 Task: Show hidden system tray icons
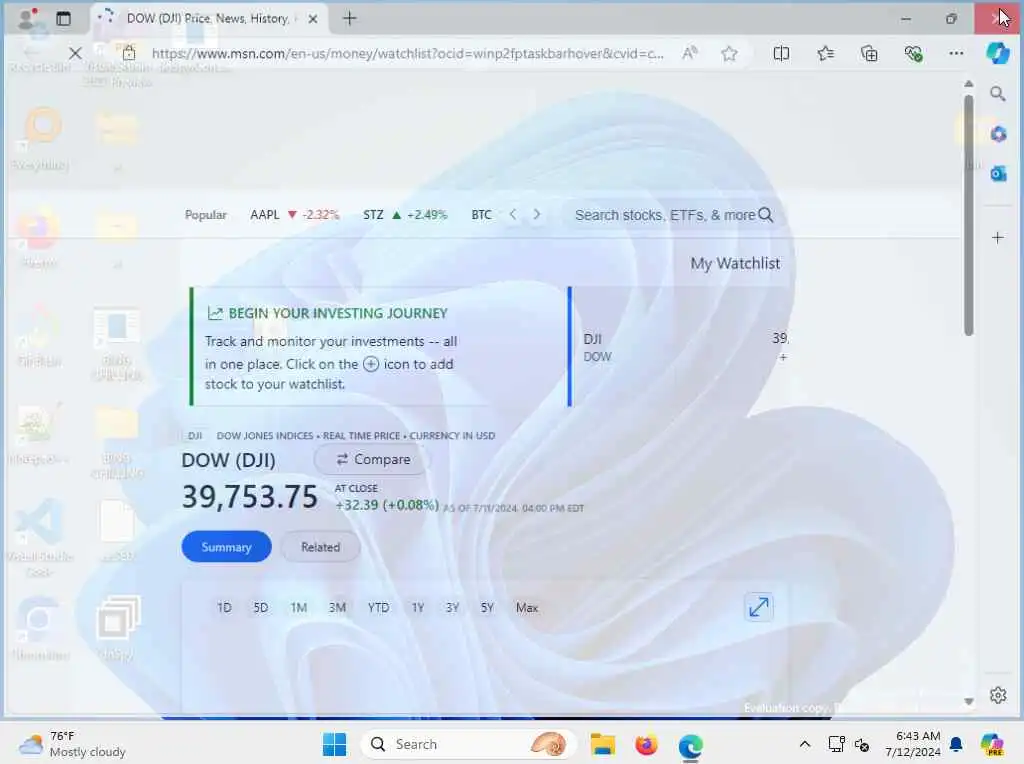[x=805, y=744]
